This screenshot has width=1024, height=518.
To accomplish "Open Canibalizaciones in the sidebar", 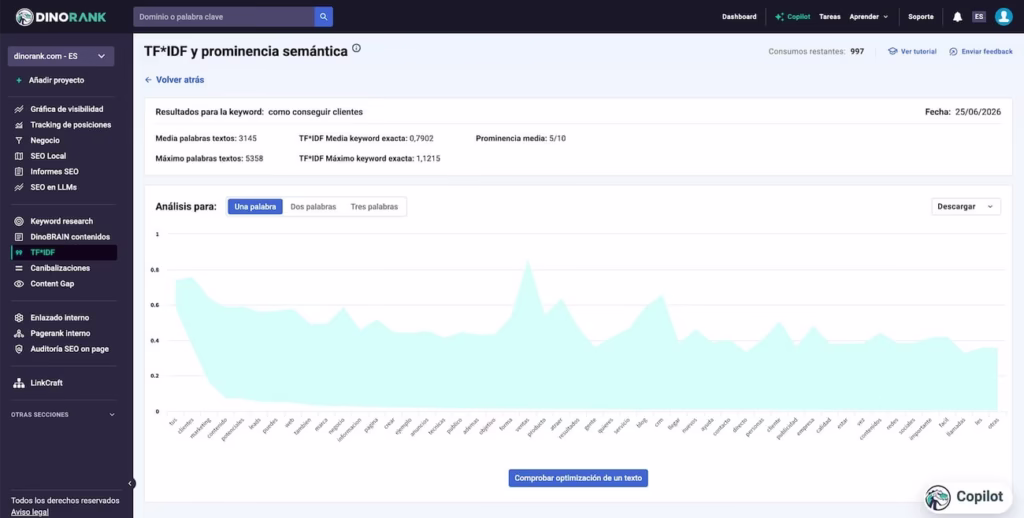I will click(60, 268).
